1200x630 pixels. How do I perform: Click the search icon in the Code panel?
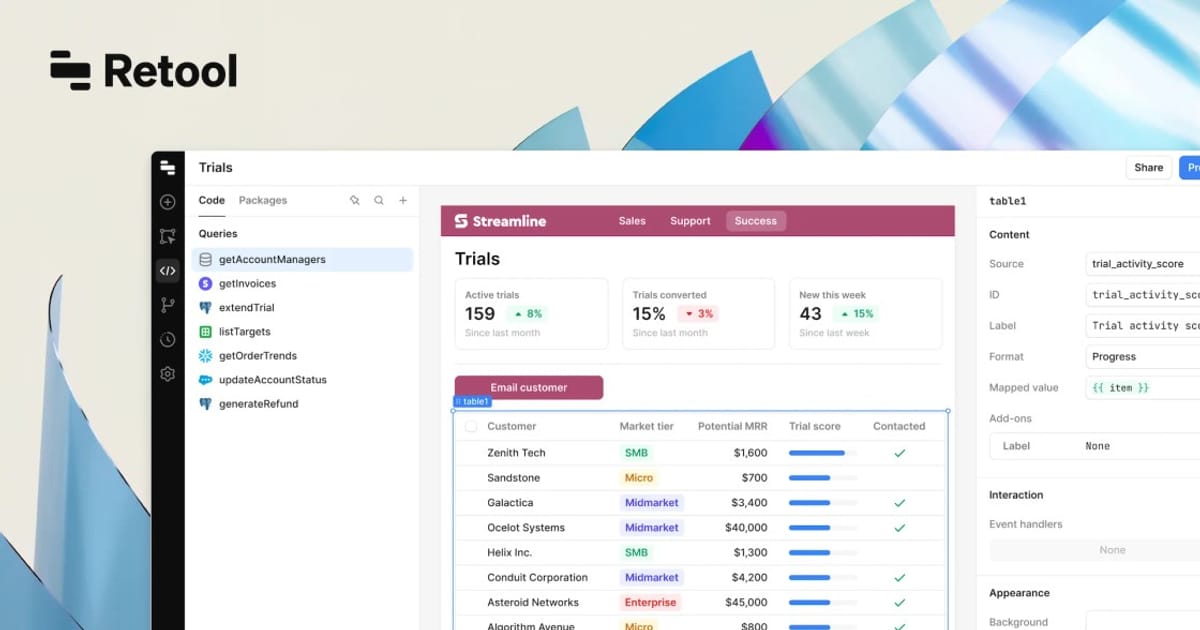[379, 200]
